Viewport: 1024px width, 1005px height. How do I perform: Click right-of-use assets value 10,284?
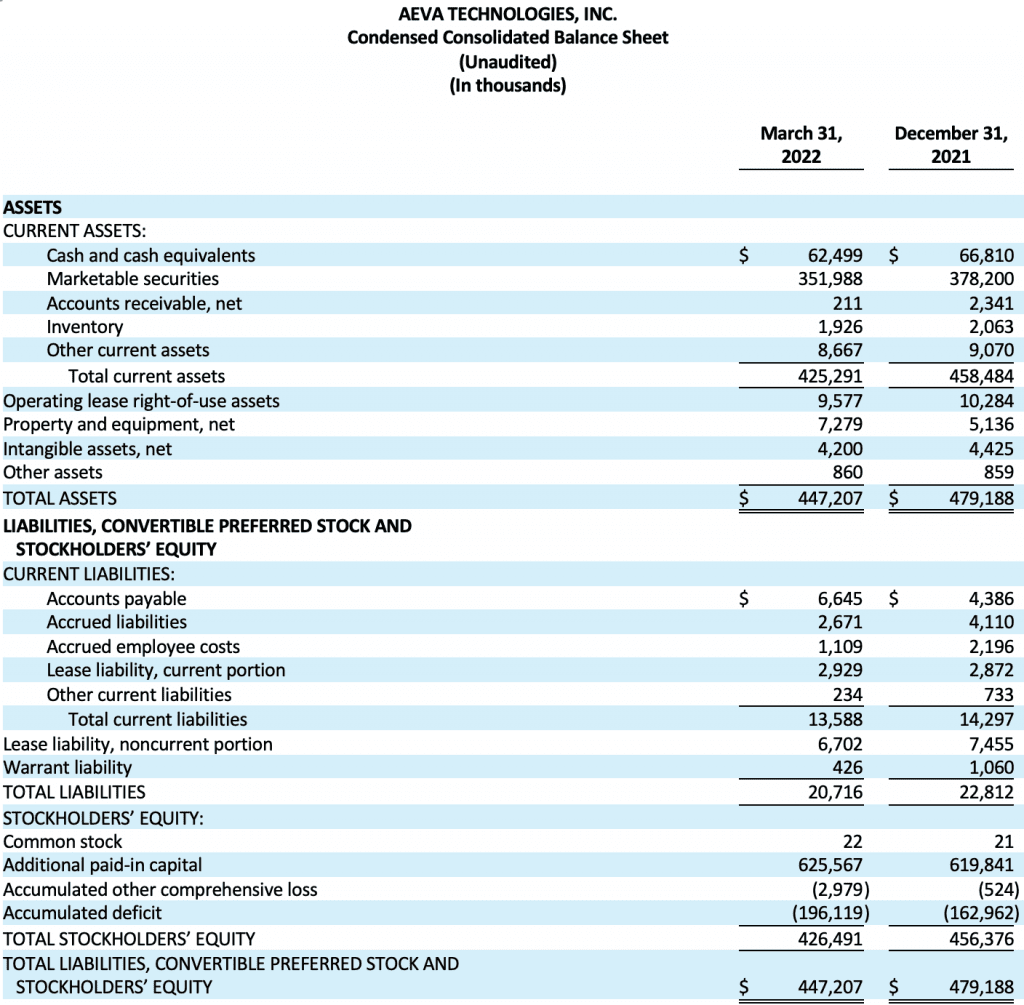coord(986,401)
